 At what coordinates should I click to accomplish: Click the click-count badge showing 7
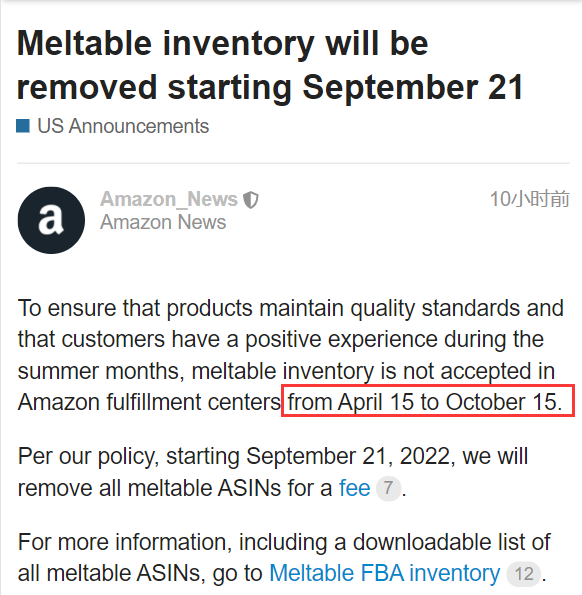click(x=388, y=488)
